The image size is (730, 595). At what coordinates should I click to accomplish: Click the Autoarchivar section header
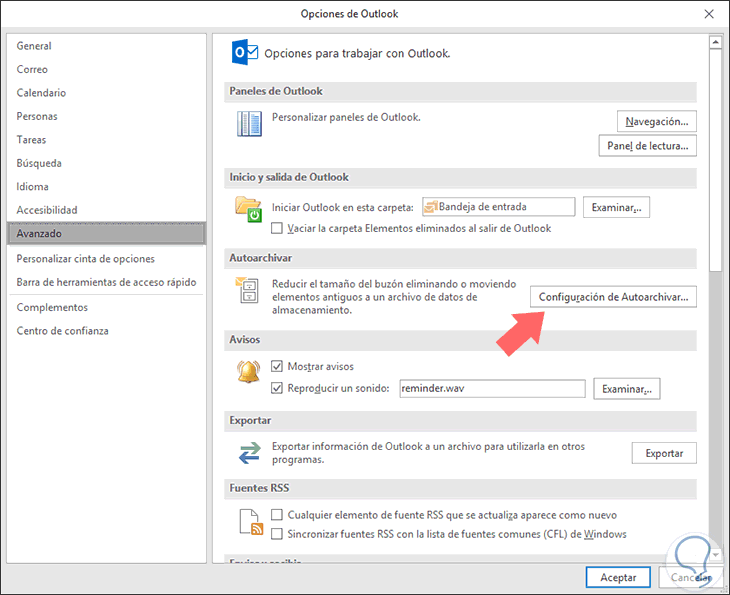(x=460, y=258)
